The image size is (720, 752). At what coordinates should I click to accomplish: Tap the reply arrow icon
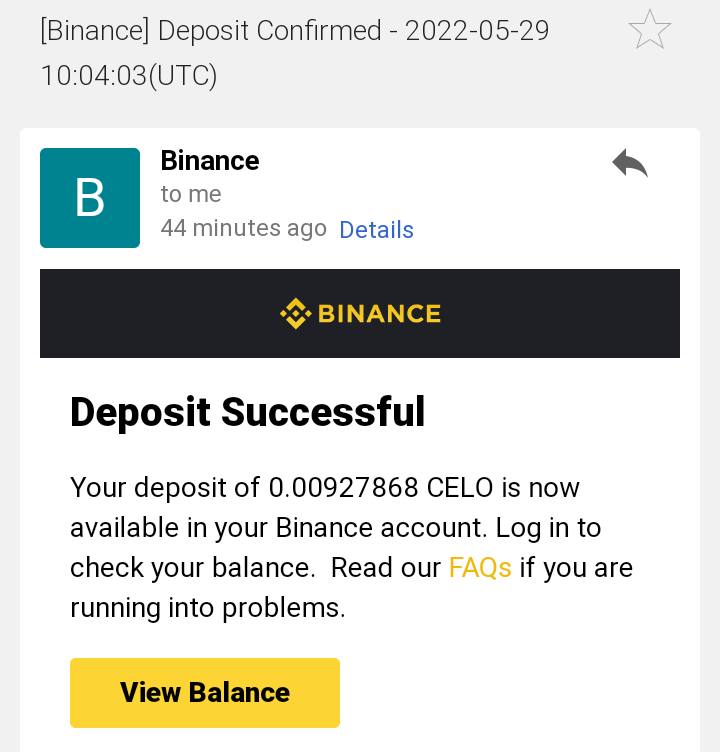pos(630,163)
